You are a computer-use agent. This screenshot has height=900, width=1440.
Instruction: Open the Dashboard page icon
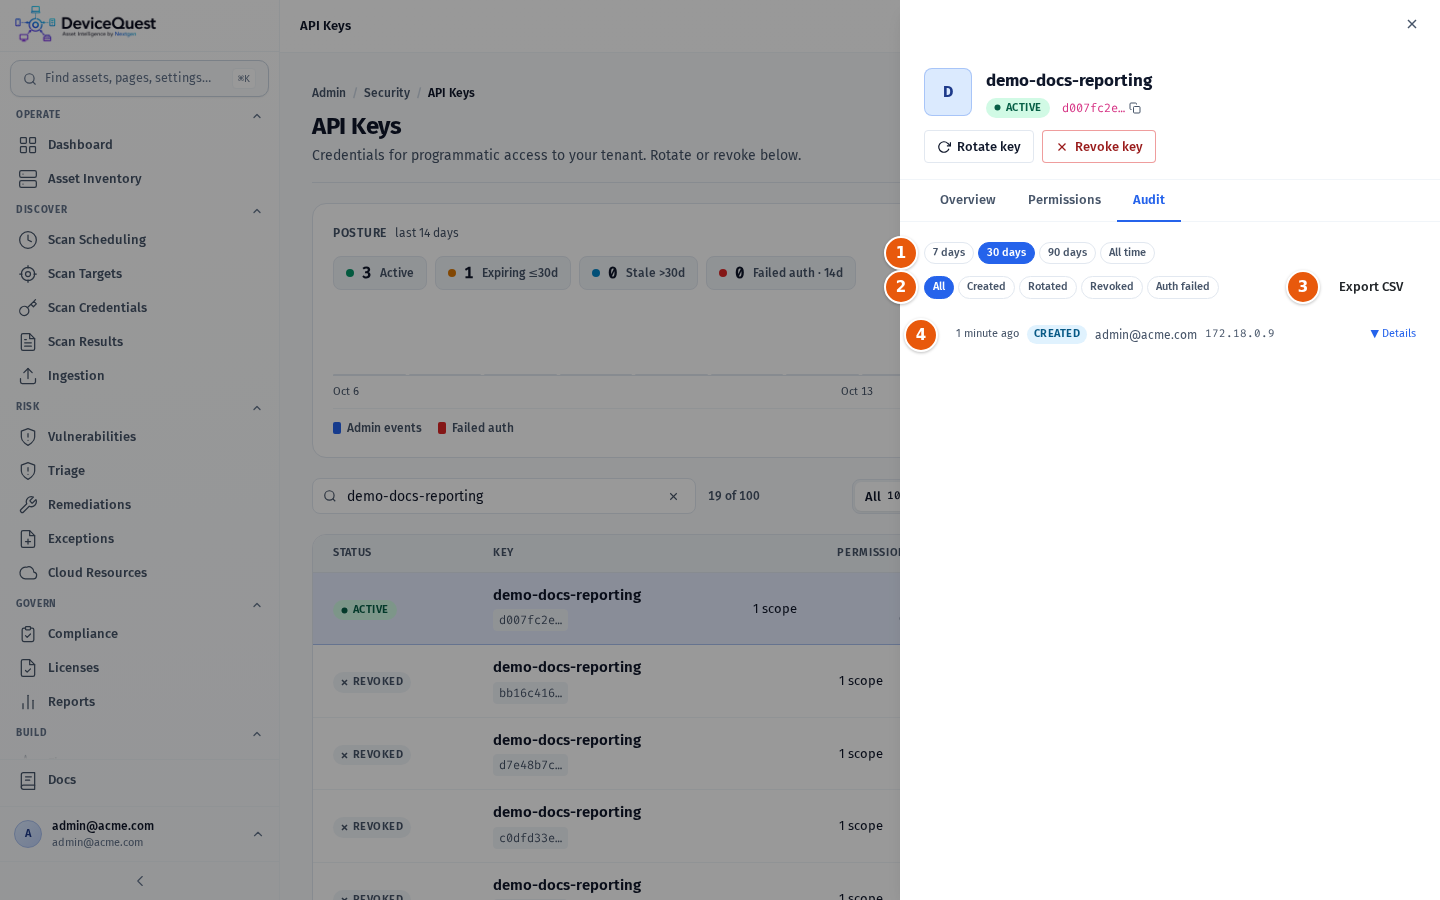click(28, 145)
